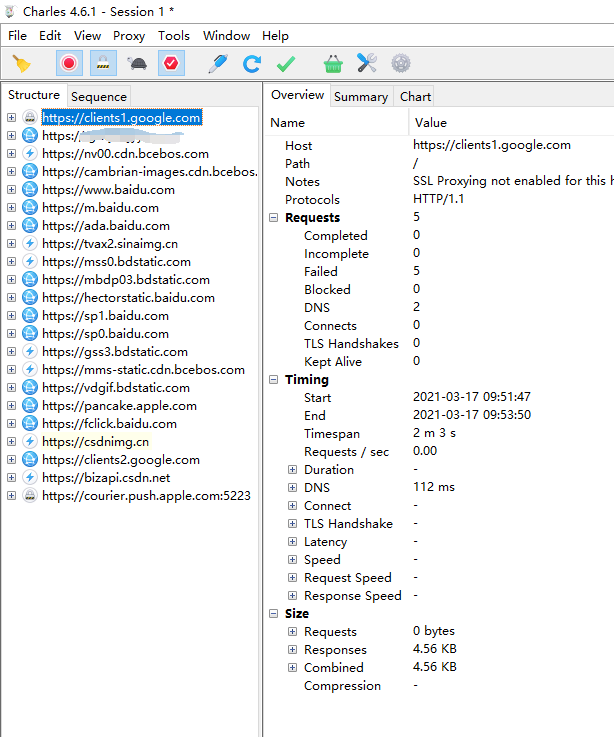
Task: Collapse the Timing section
Action: coord(274,379)
